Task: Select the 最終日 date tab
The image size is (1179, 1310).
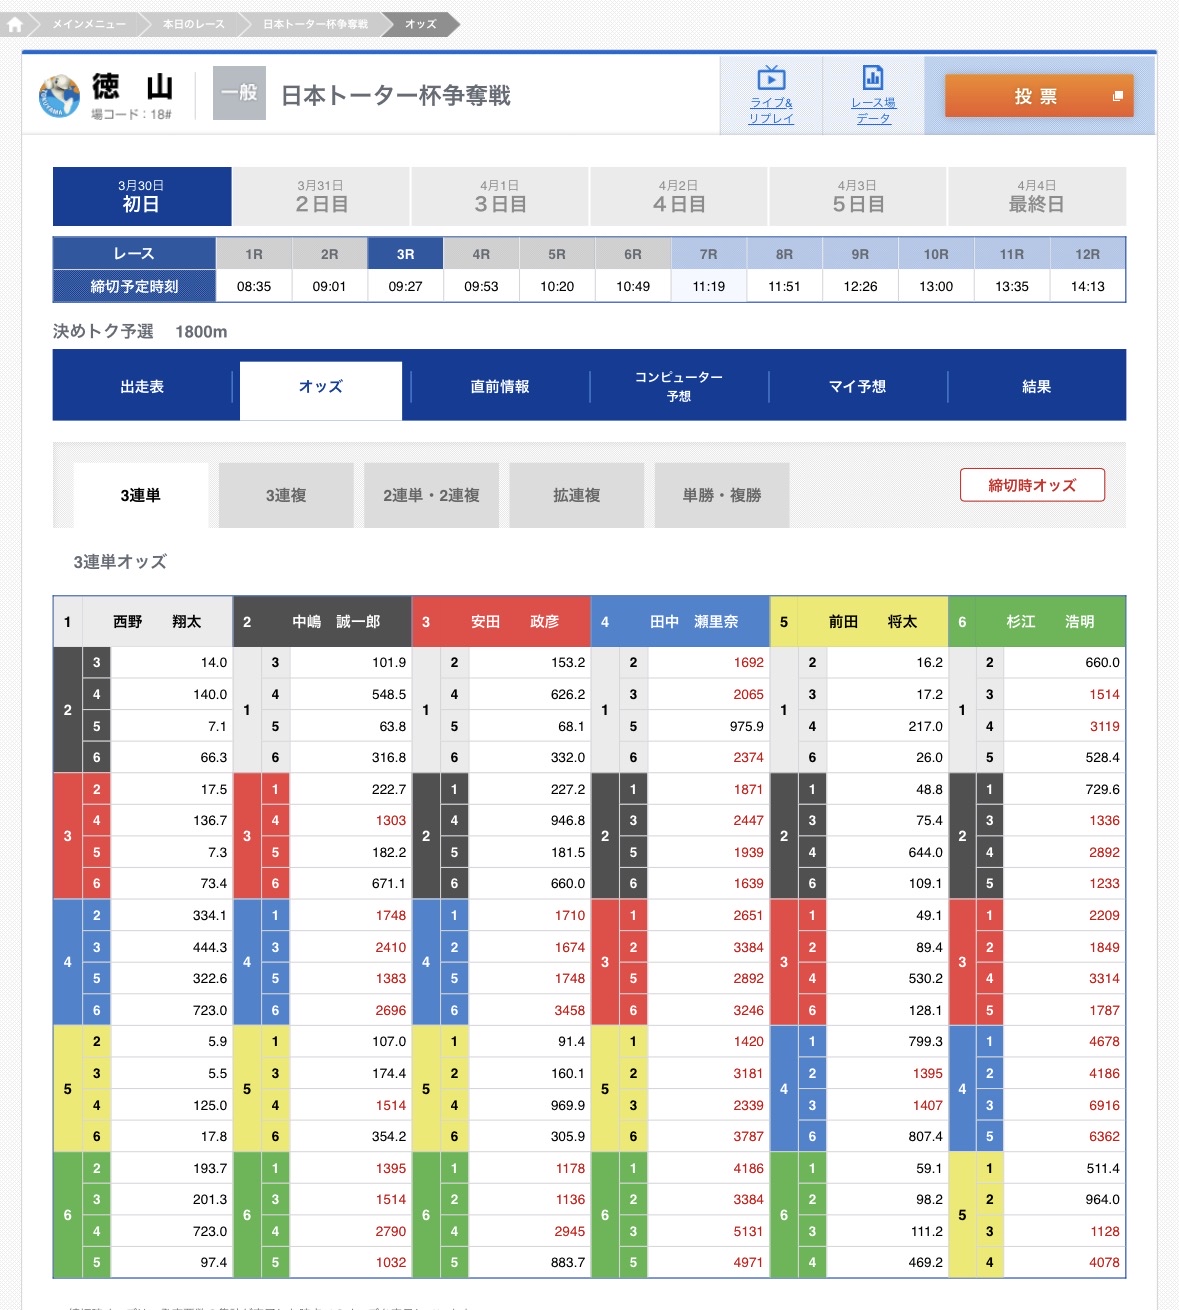Action: click(x=1037, y=196)
